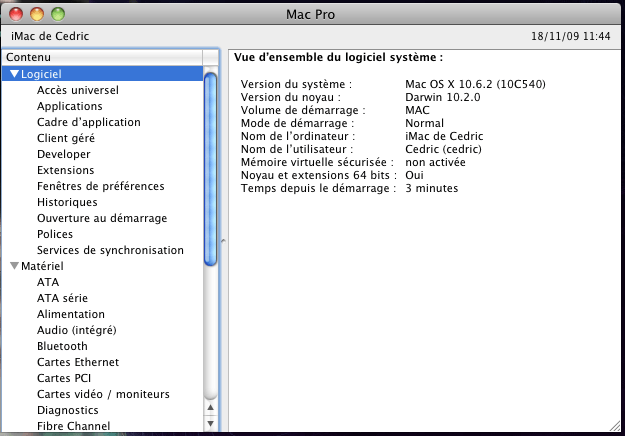Click the sidebar scrollbar thumb
The height and width of the screenshot is (436, 625).
tap(210, 169)
